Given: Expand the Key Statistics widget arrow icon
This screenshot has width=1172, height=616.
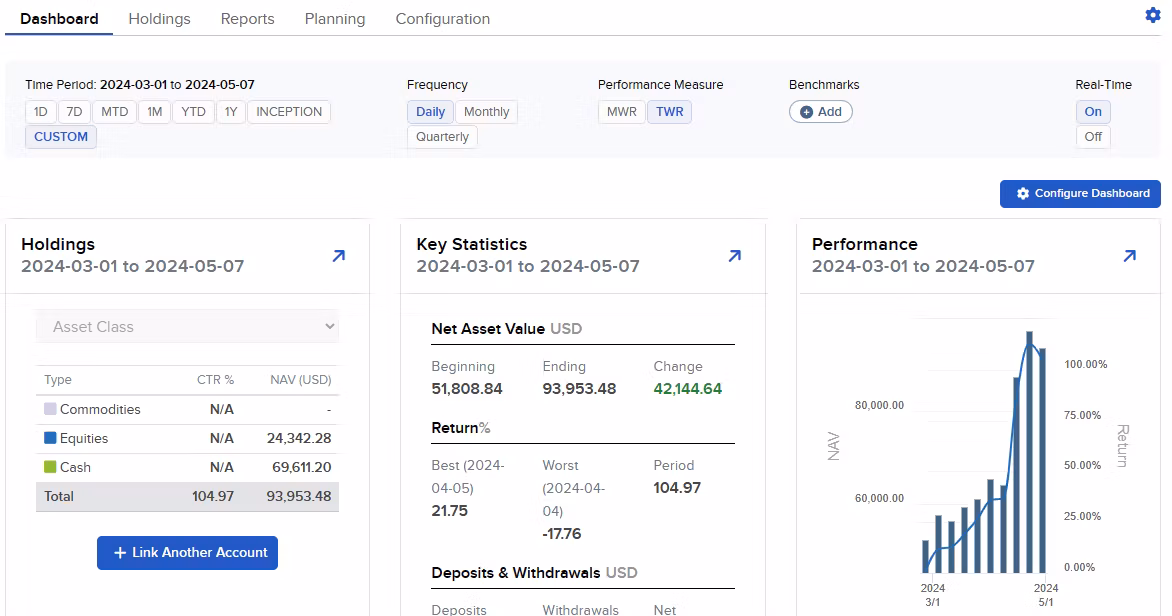Looking at the screenshot, I should pos(734,256).
